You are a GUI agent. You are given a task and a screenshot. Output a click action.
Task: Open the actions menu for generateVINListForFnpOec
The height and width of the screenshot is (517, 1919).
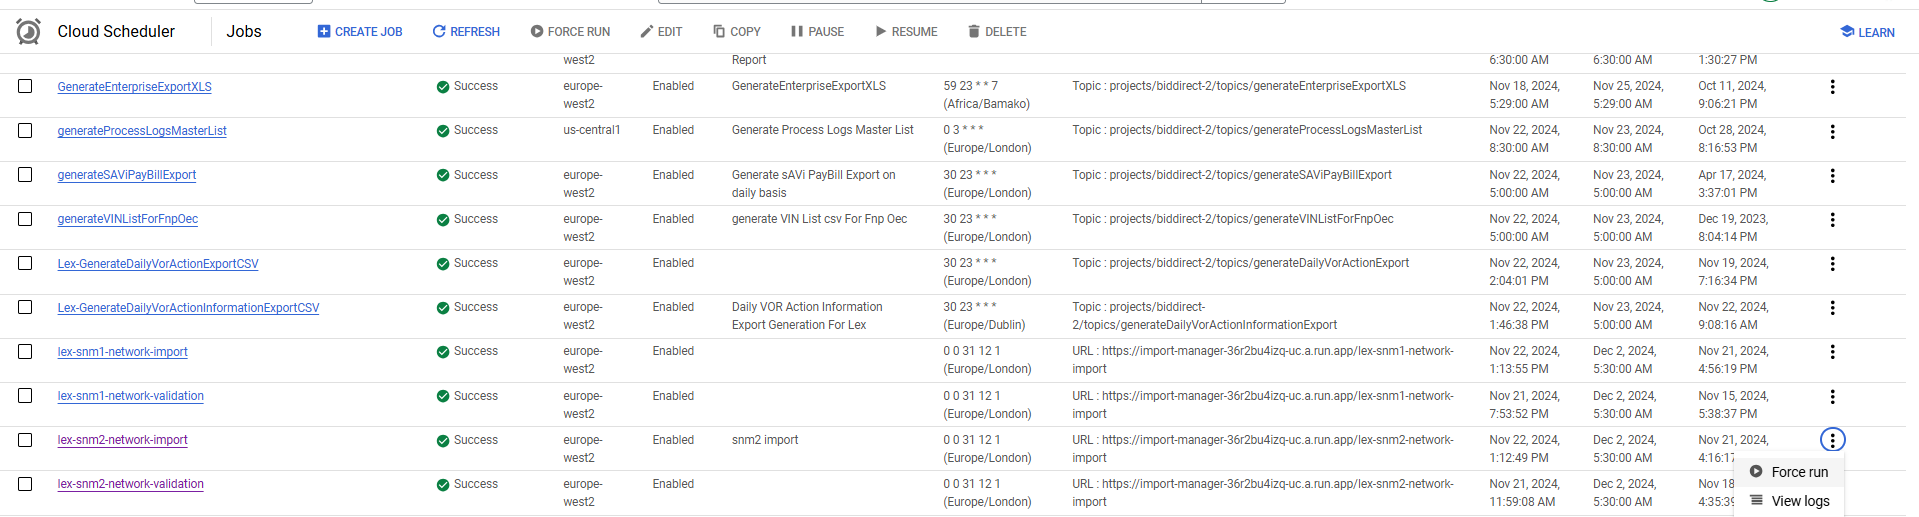[x=1832, y=219]
